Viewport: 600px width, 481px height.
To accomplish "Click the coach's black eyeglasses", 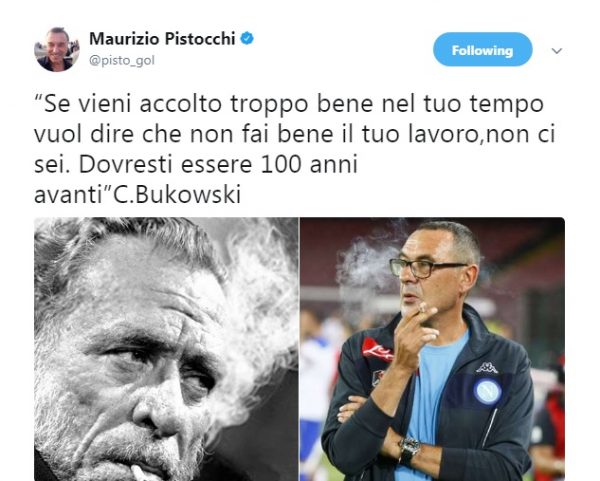I will (x=426, y=267).
